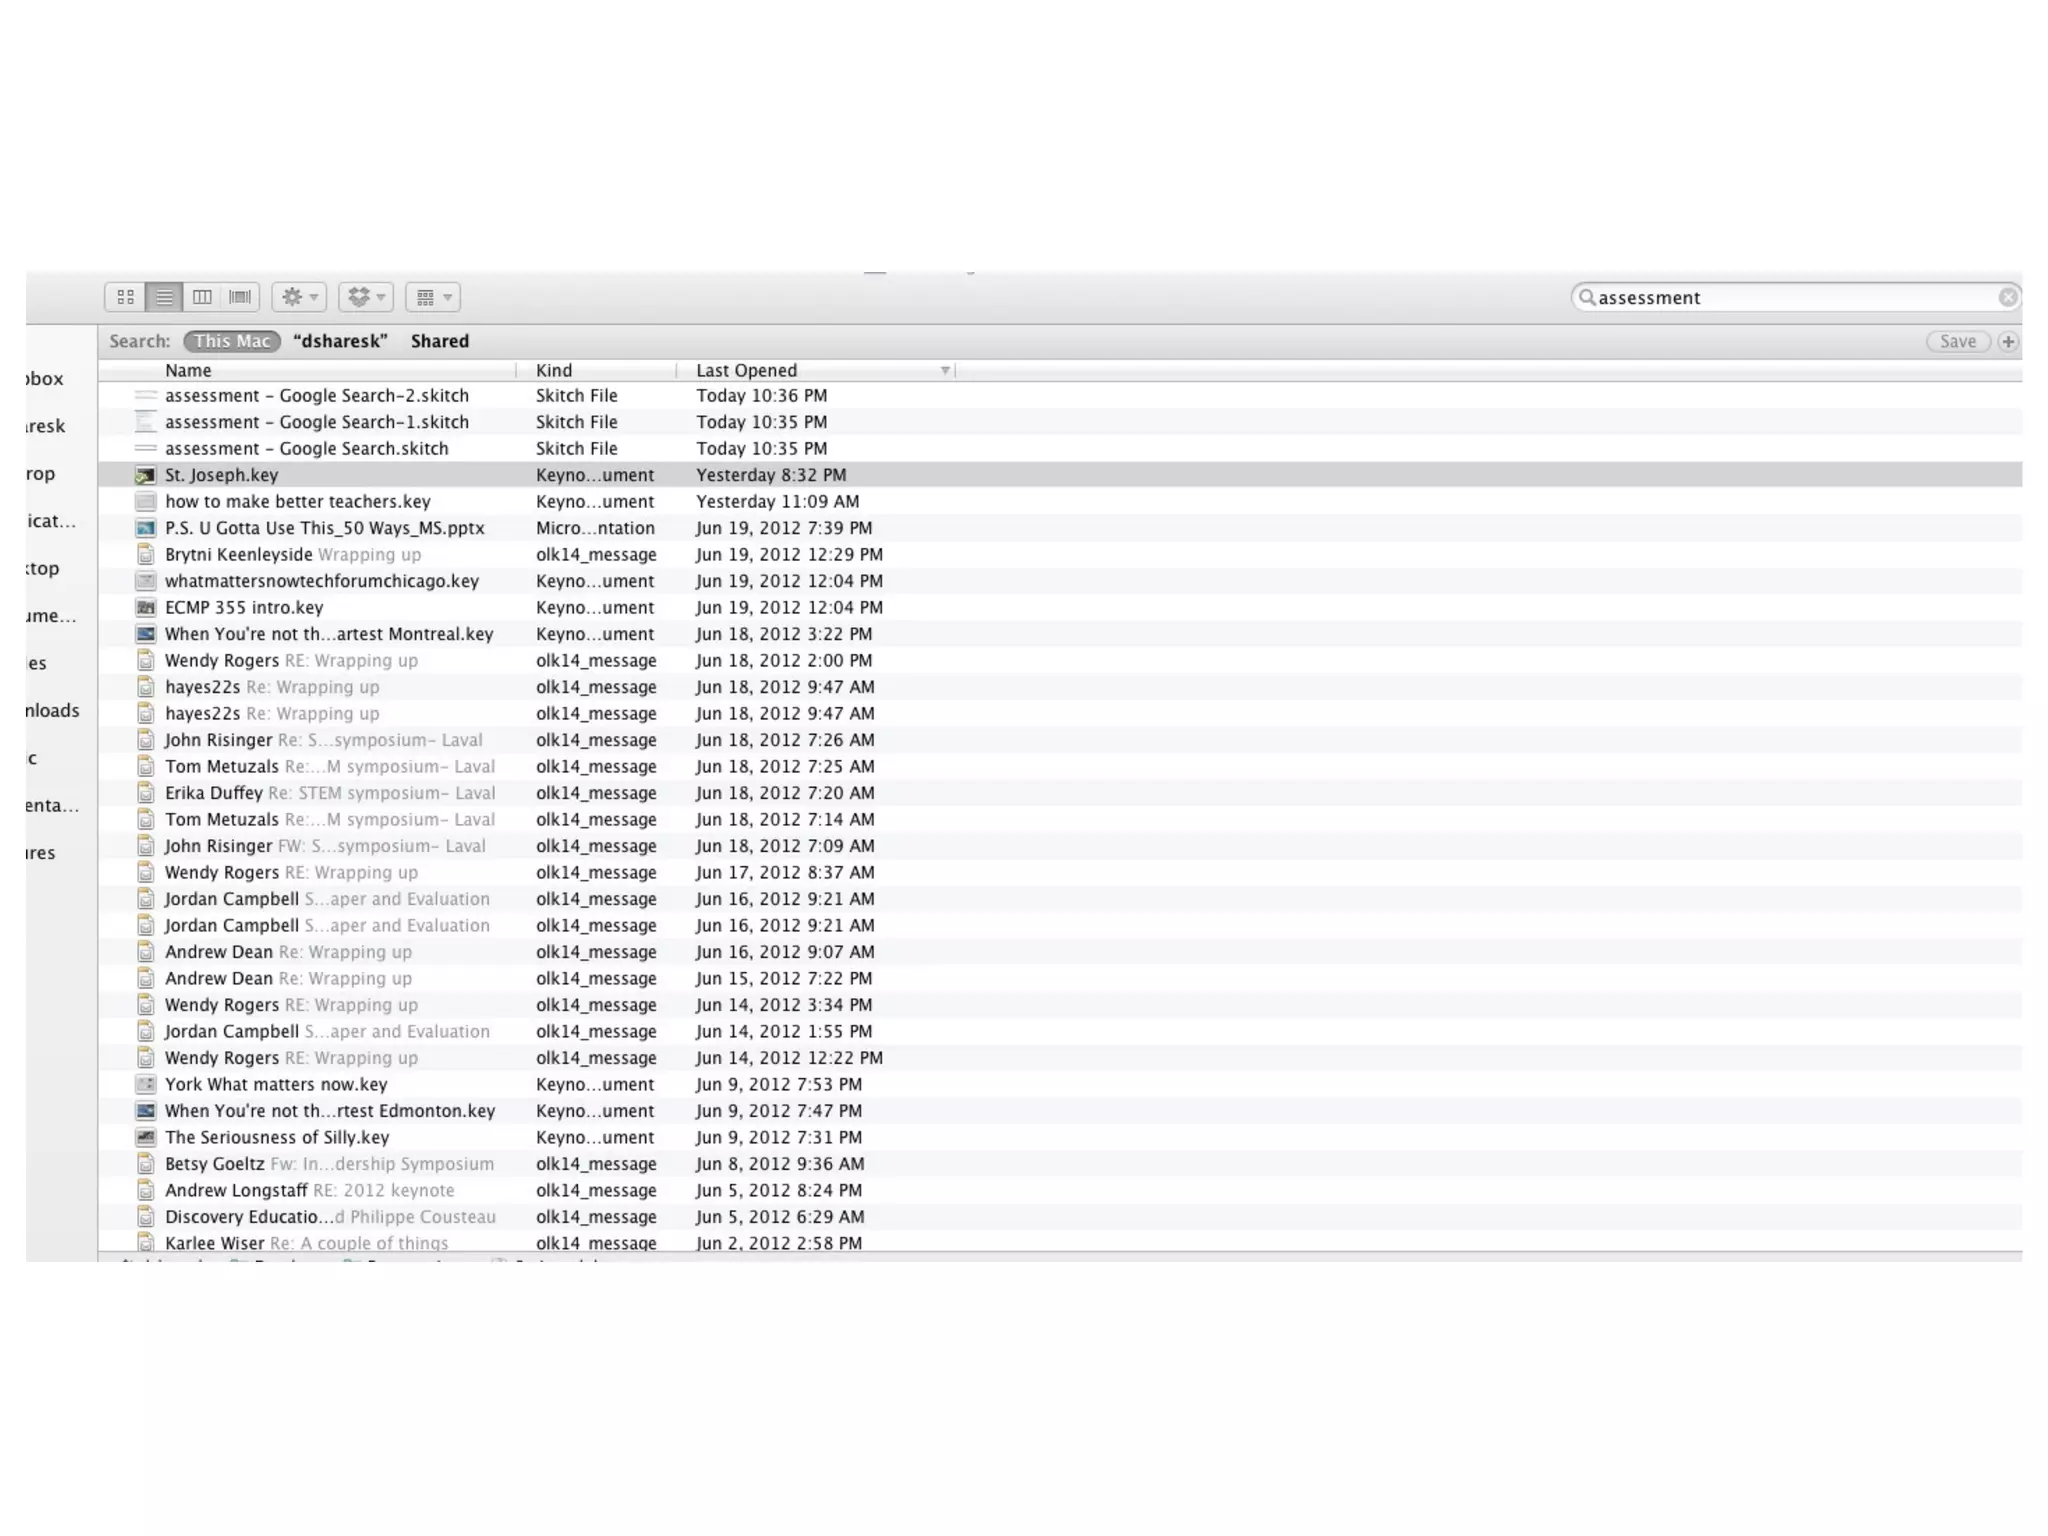
Task: Save the current search
Action: 1957,341
